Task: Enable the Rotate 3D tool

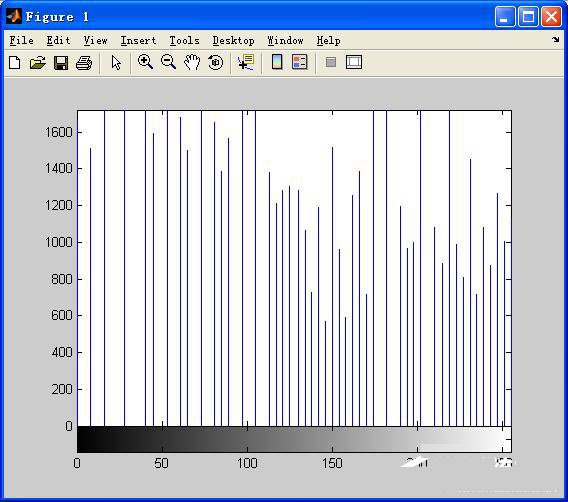Action: click(216, 62)
